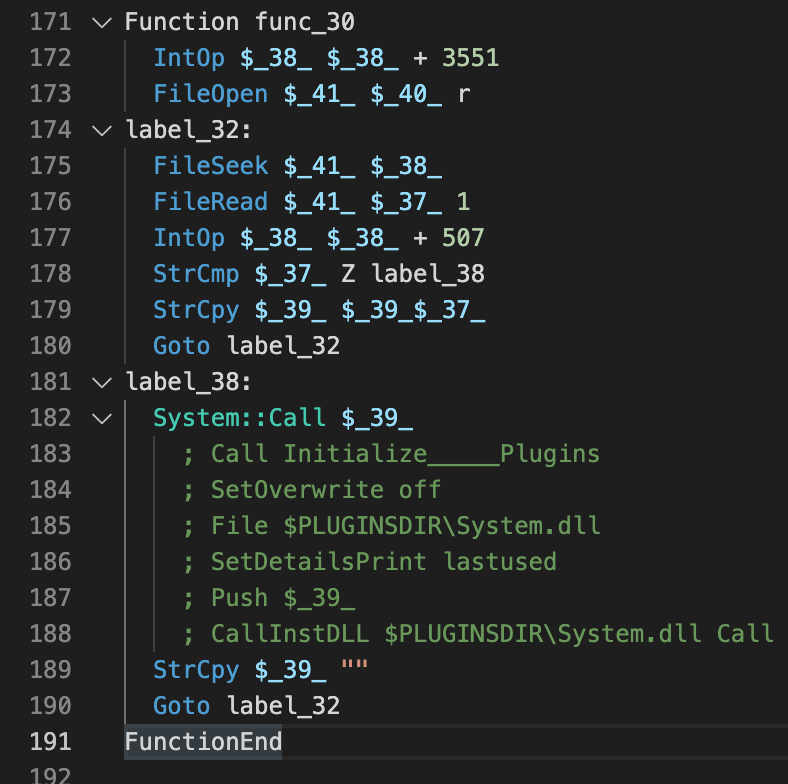Click line number 191 in the gutter
The image size is (788, 784).
[x=50, y=742]
